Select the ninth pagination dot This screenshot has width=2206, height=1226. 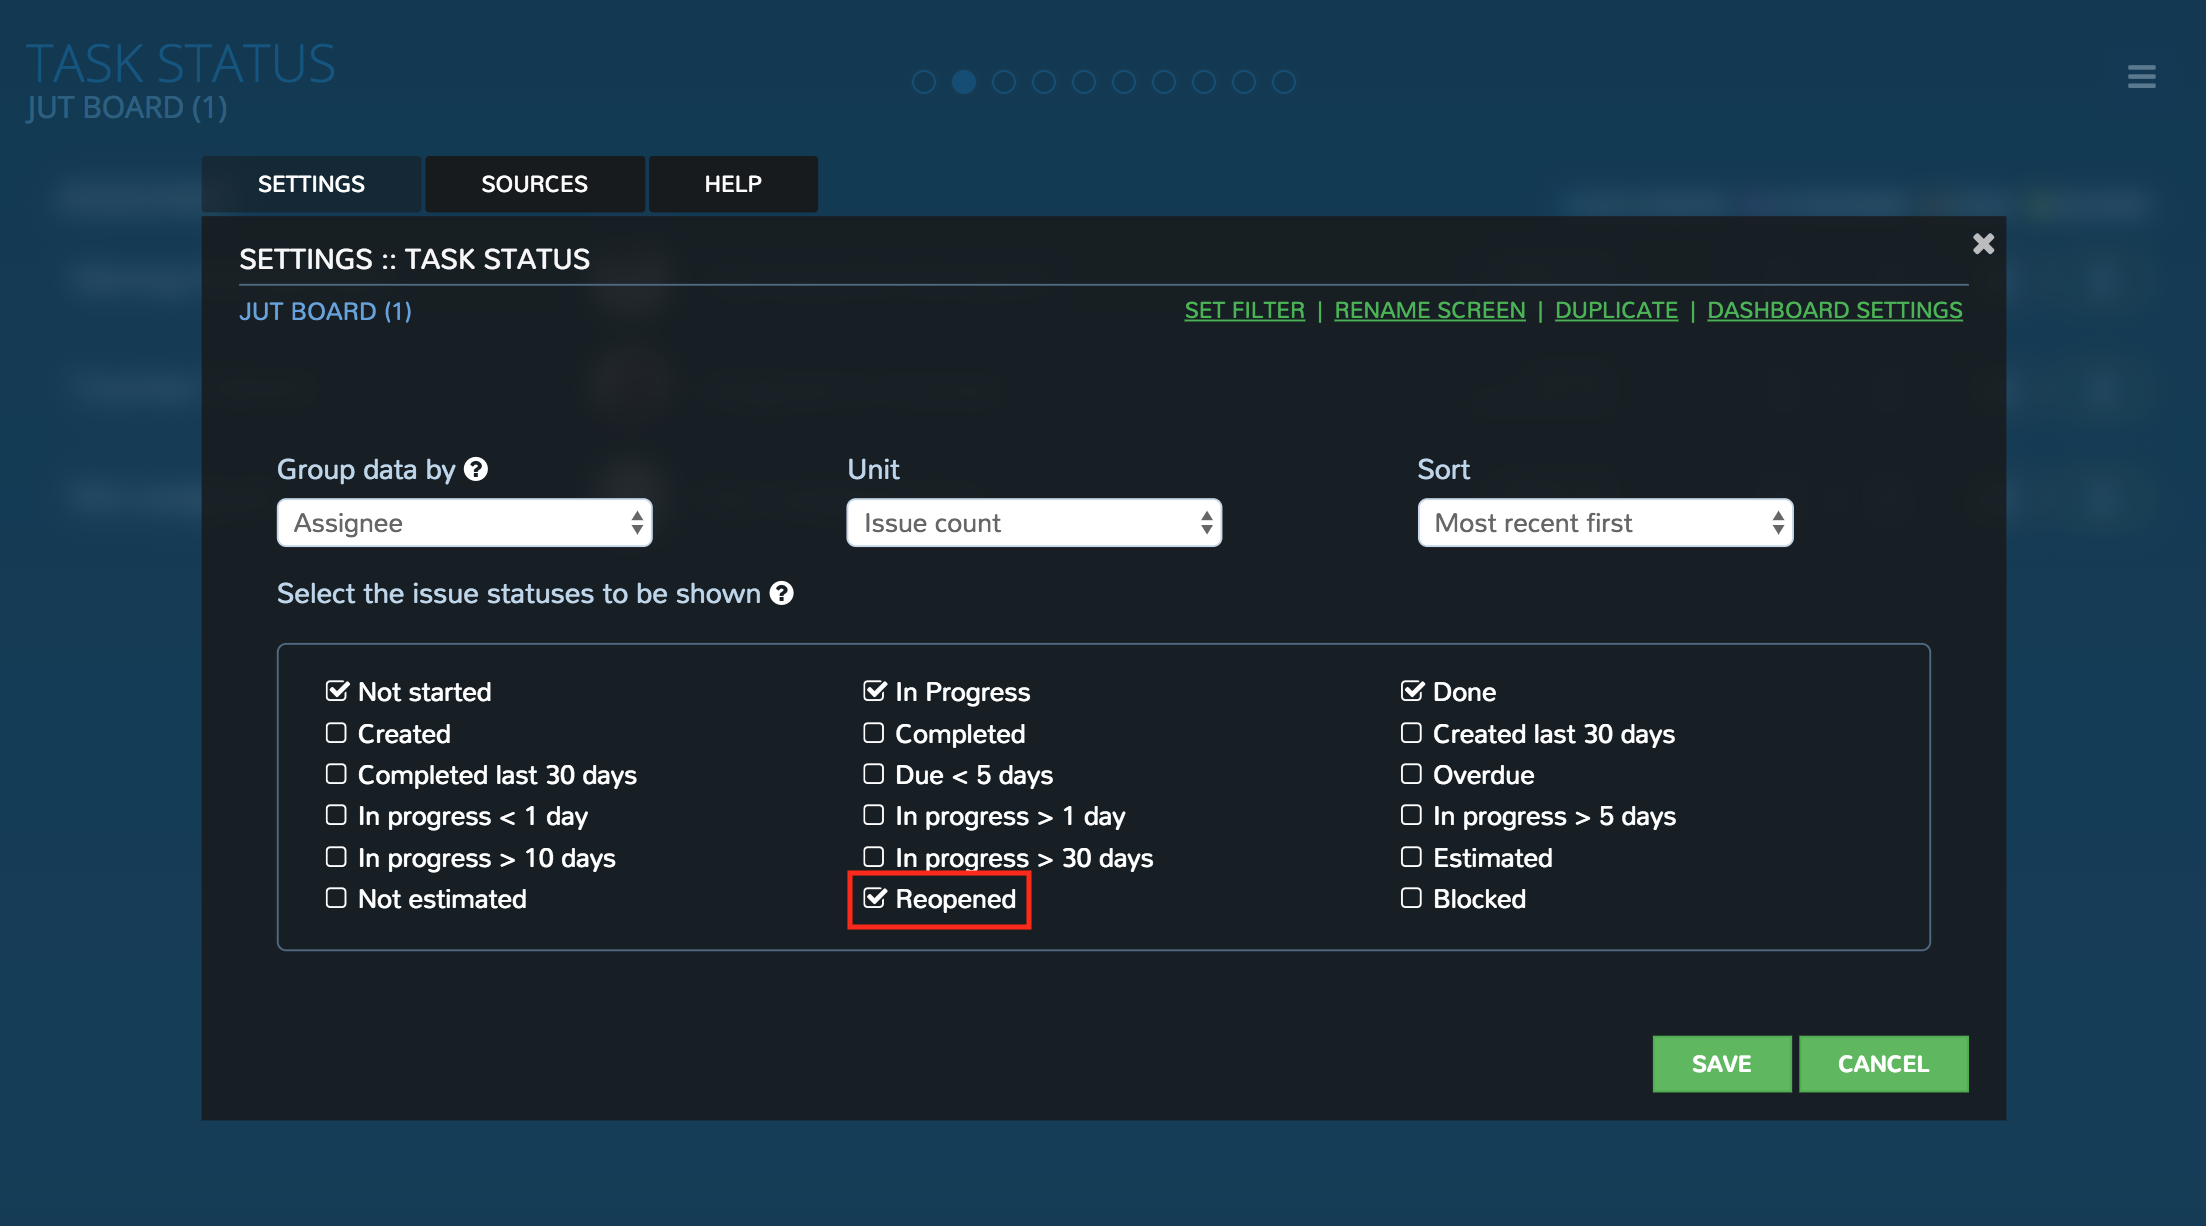1244,82
